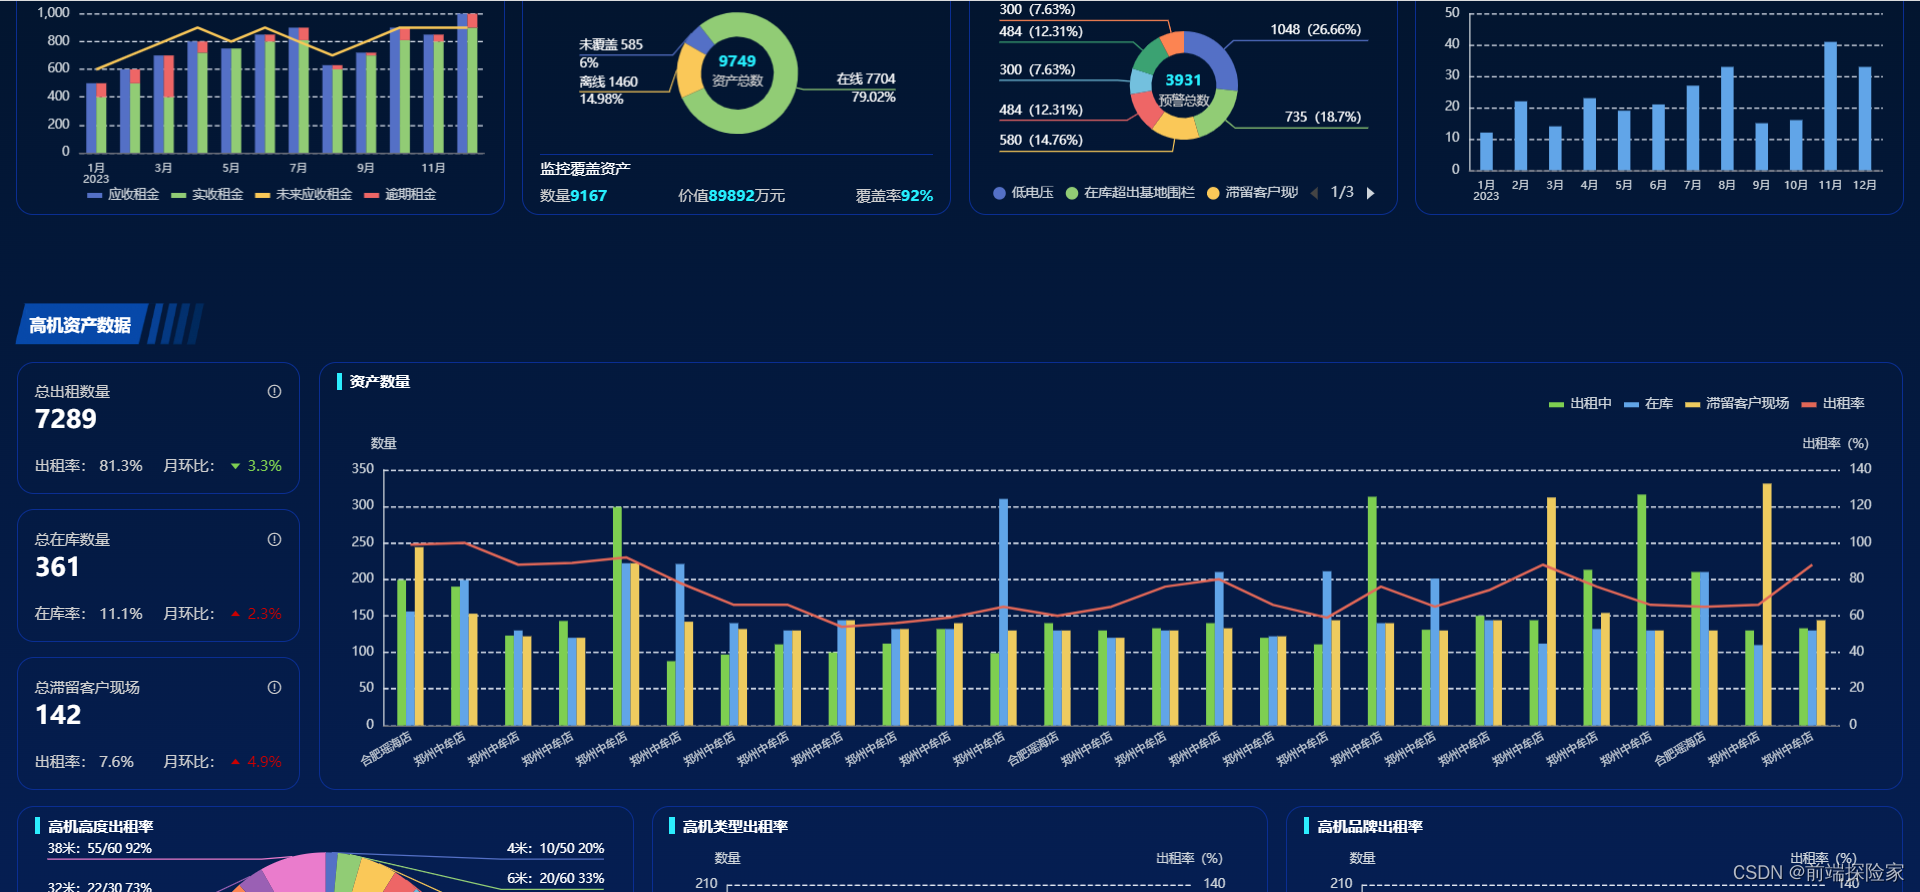Click the red up triangle beside 2.3%

(236, 614)
